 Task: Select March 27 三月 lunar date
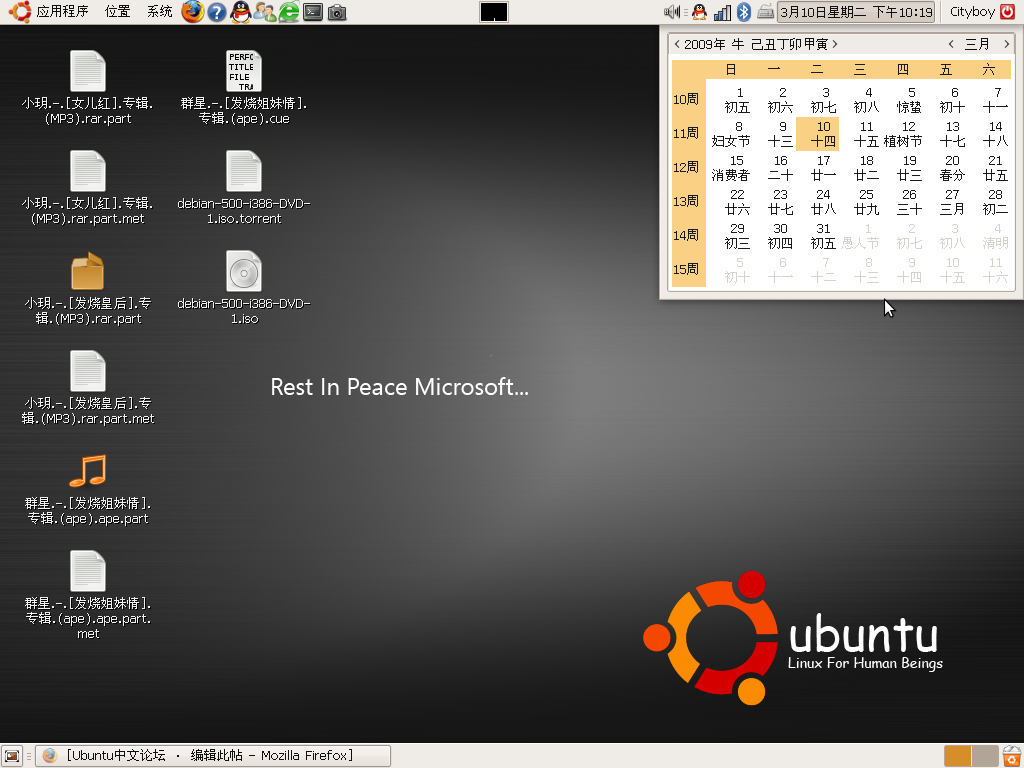click(952, 202)
